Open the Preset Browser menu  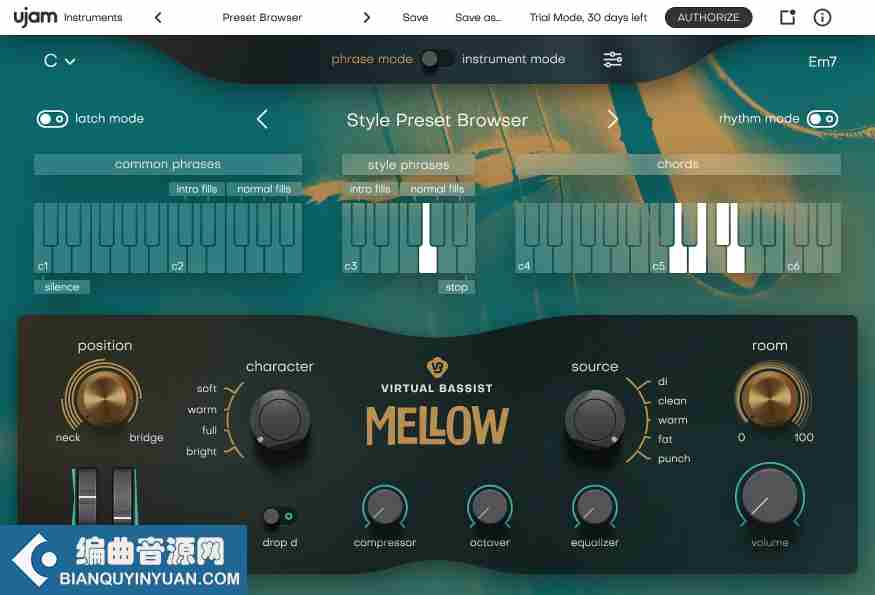[262, 18]
